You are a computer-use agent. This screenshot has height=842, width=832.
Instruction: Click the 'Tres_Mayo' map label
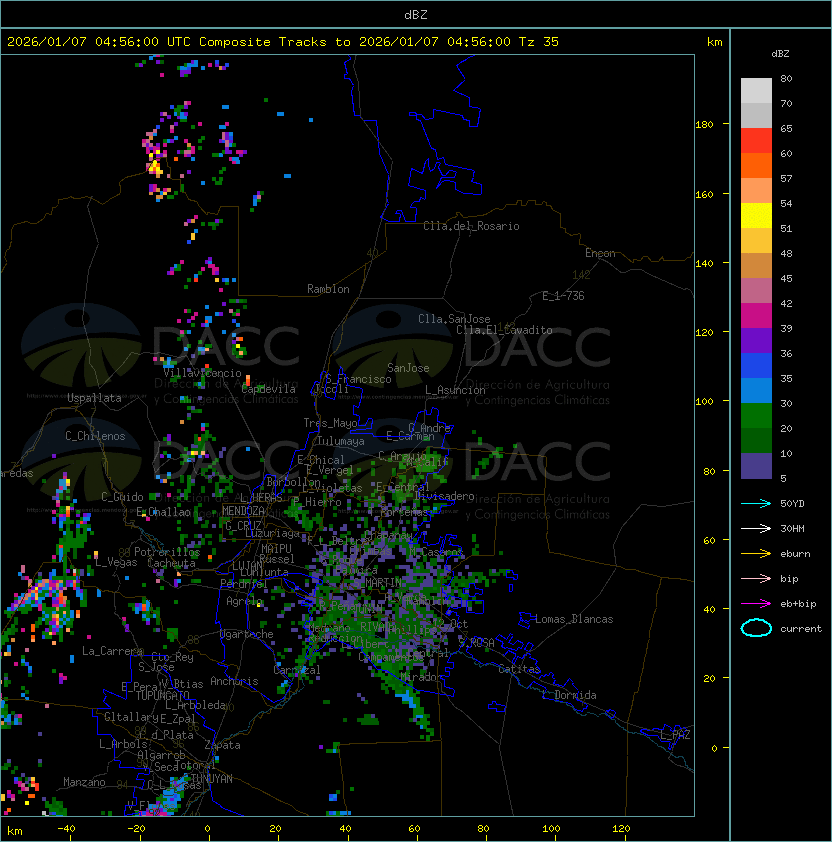(330, 423)
